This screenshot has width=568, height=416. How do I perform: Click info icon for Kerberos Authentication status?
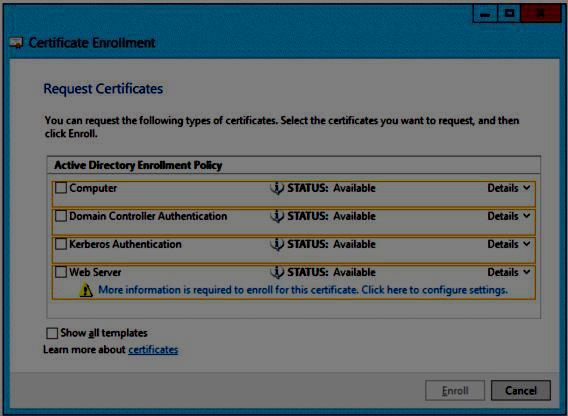coord(277,244)
